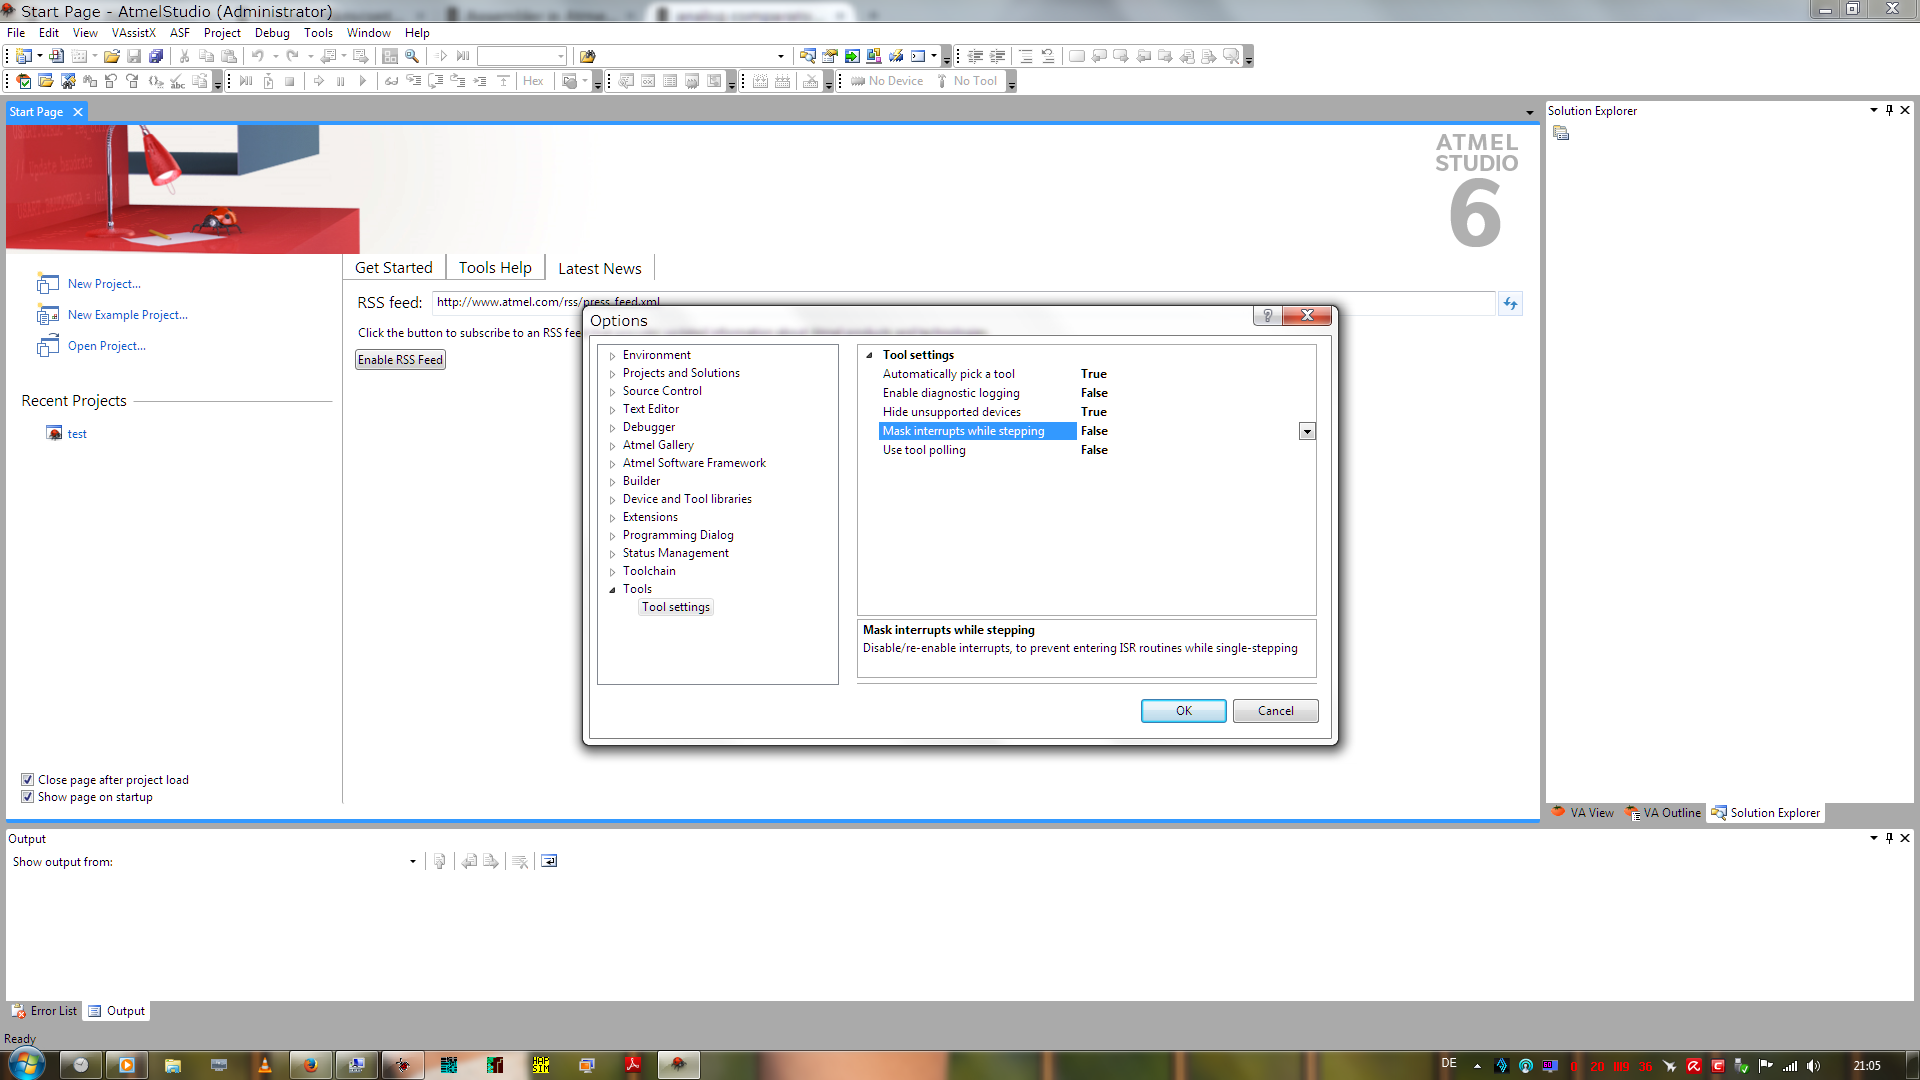The image size is (1920, 1080).
Task: Click Cancel in the Options dialog
Action: (1276, 711)
